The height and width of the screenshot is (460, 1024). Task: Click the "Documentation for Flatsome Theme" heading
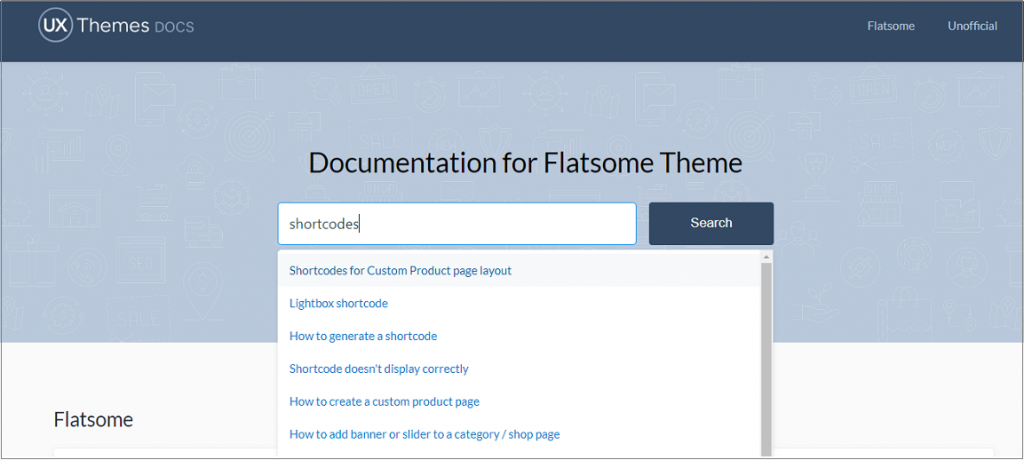525,163
